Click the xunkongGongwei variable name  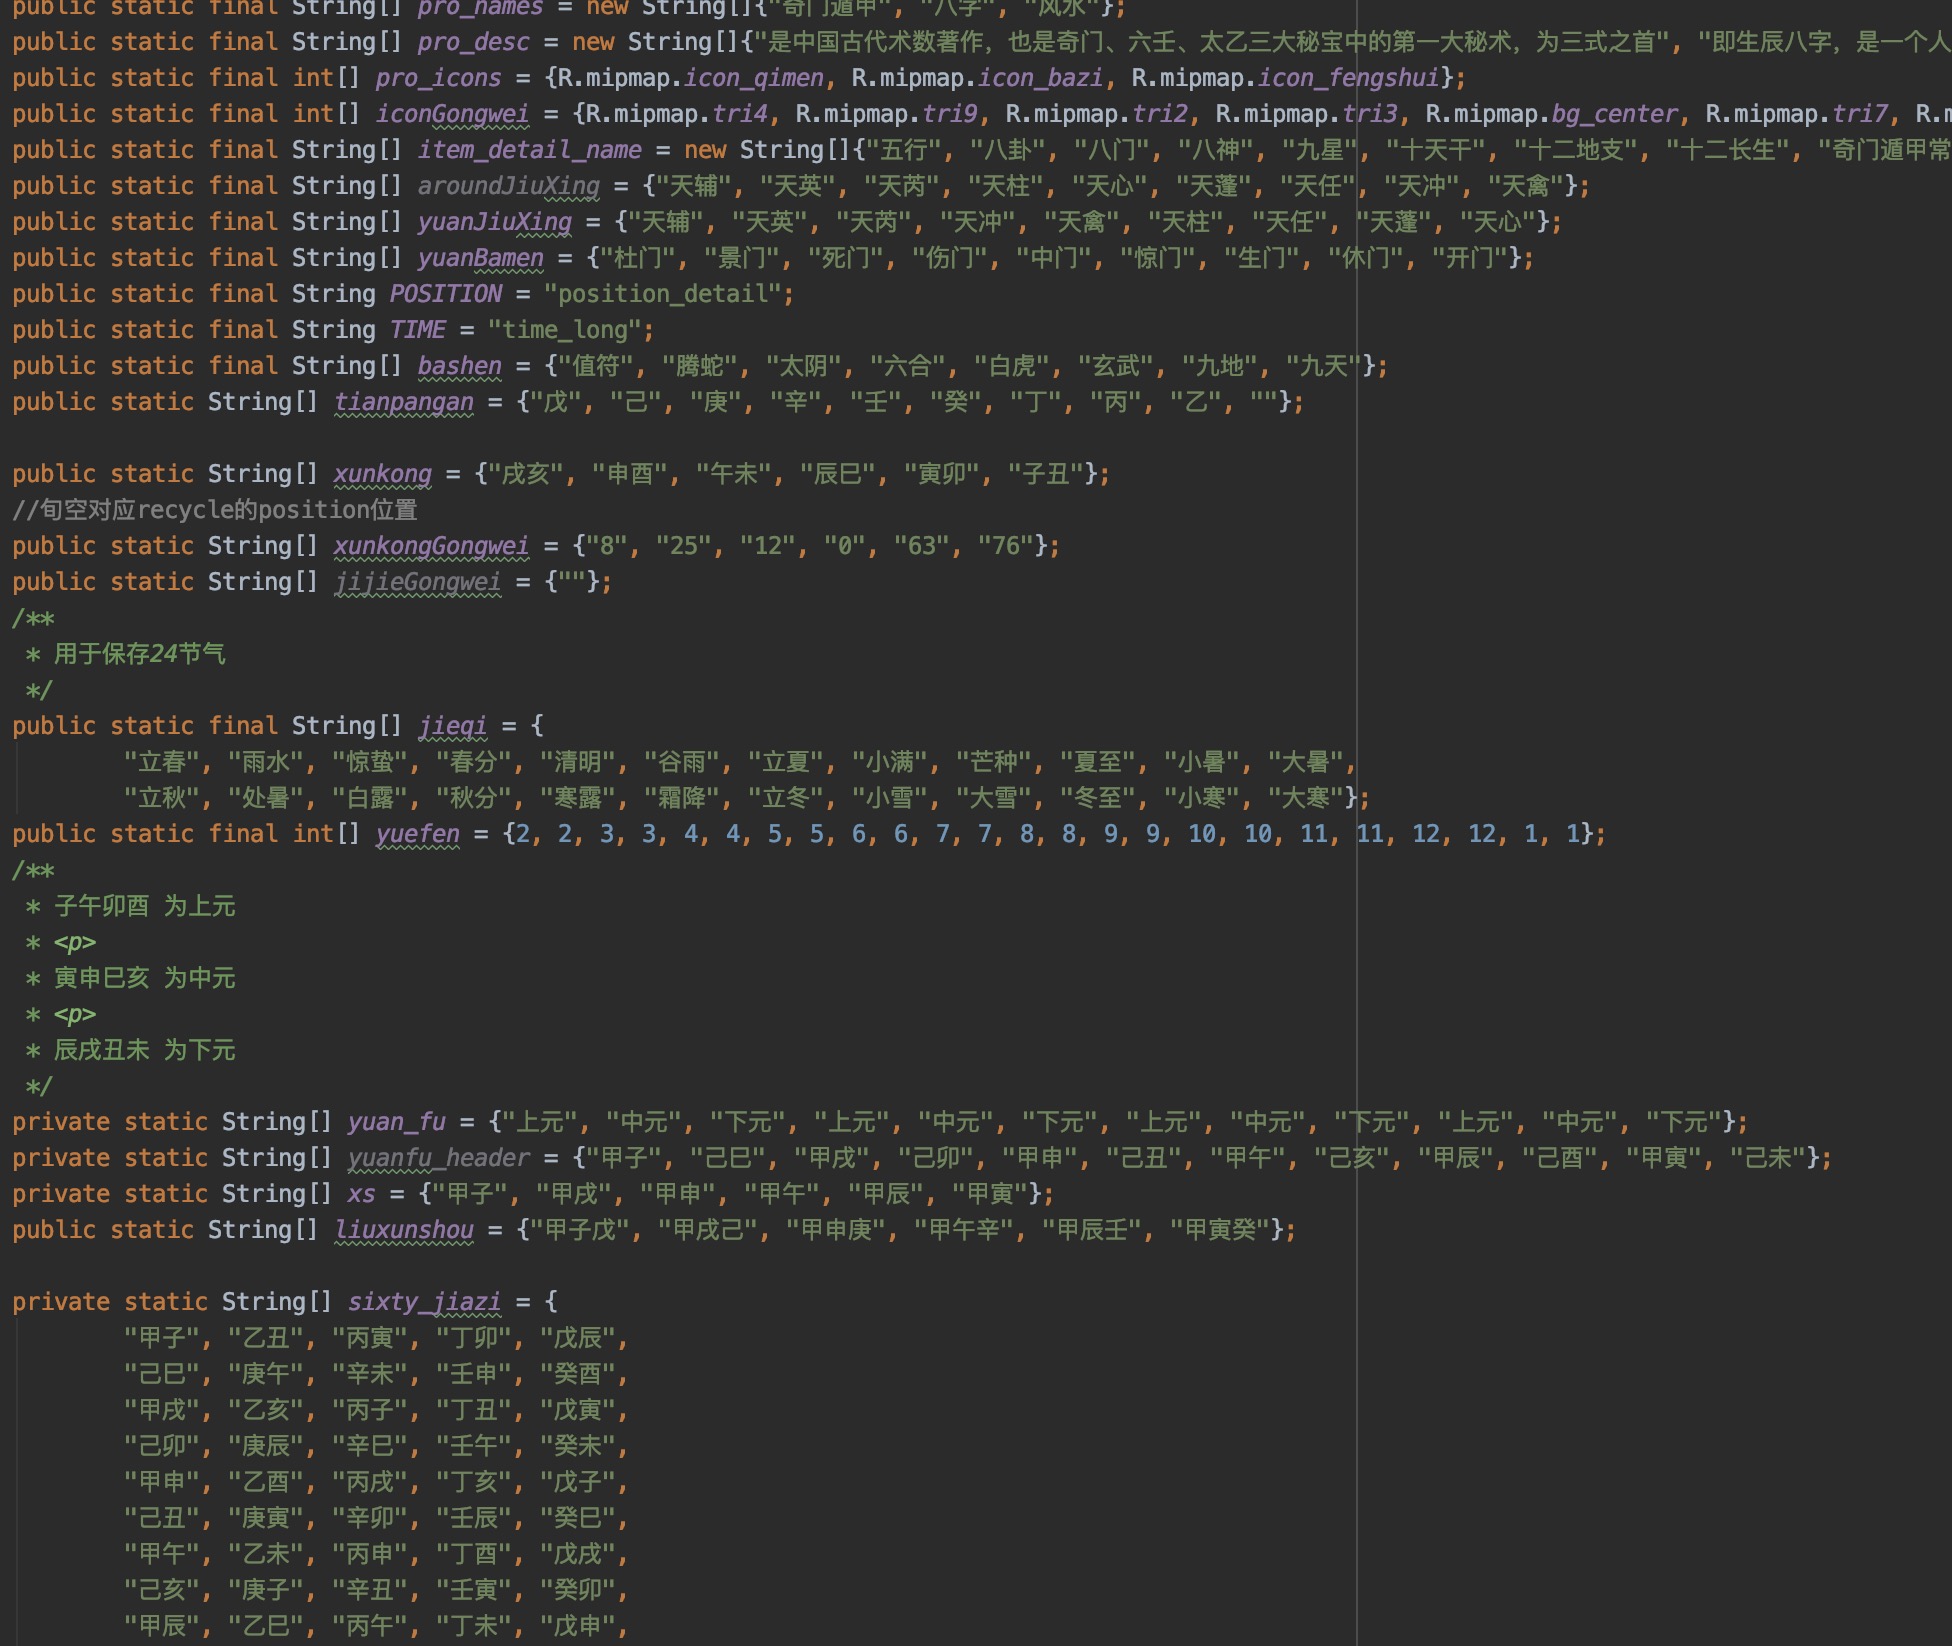[x=431, y=546]
